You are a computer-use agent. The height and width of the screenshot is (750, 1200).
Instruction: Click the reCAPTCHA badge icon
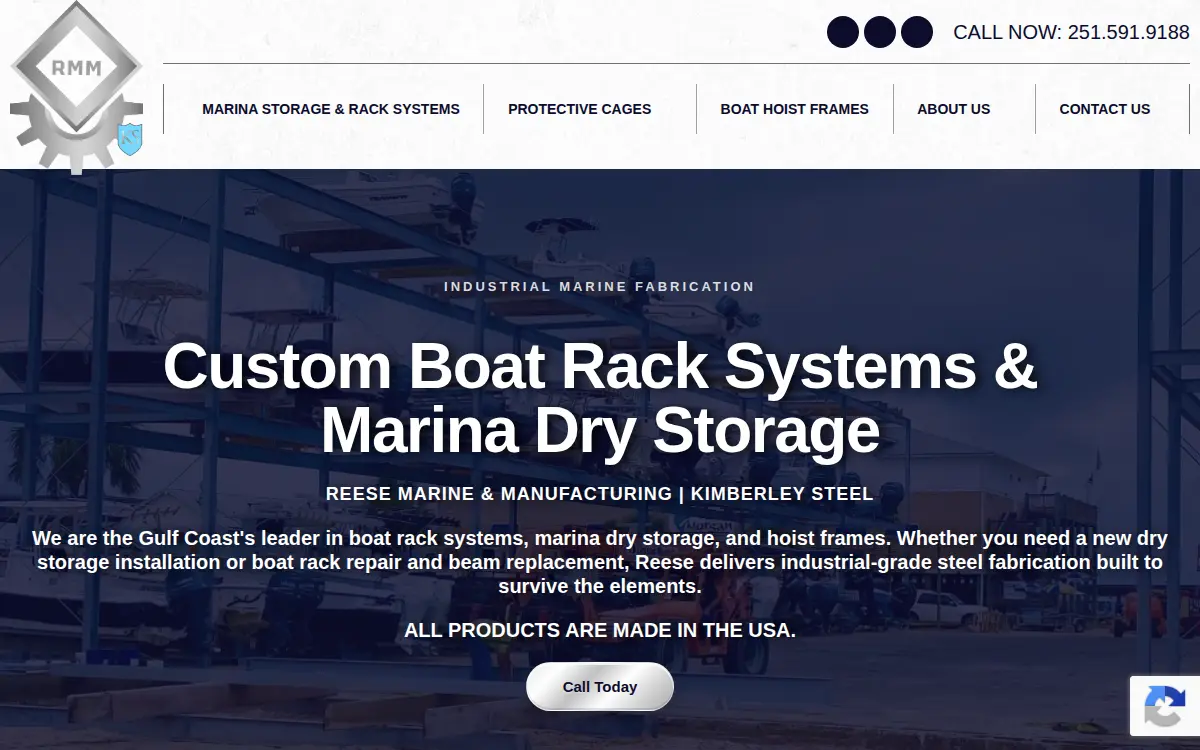click(x=1165, y=706)
